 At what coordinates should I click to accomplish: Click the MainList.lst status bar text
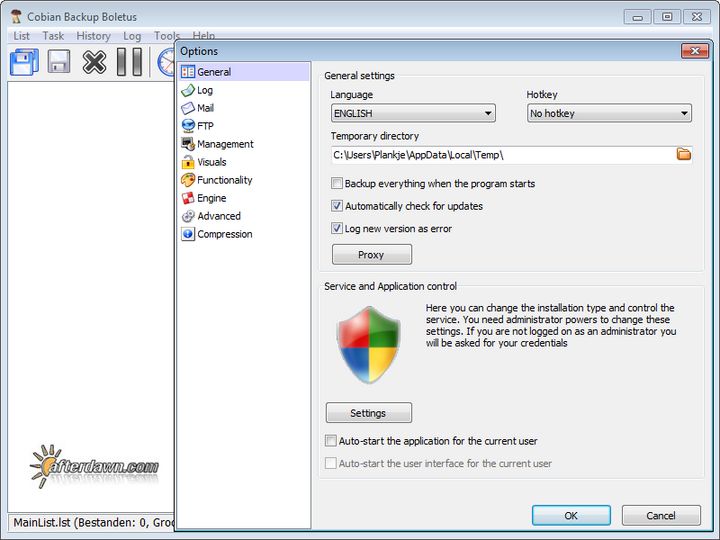[x=93, y=523]
